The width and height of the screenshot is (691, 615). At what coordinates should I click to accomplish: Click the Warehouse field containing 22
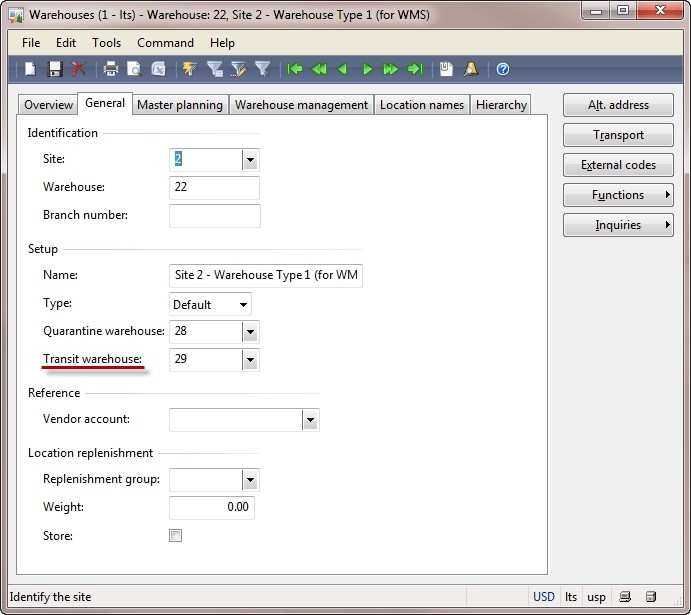[x=214, y=187]
